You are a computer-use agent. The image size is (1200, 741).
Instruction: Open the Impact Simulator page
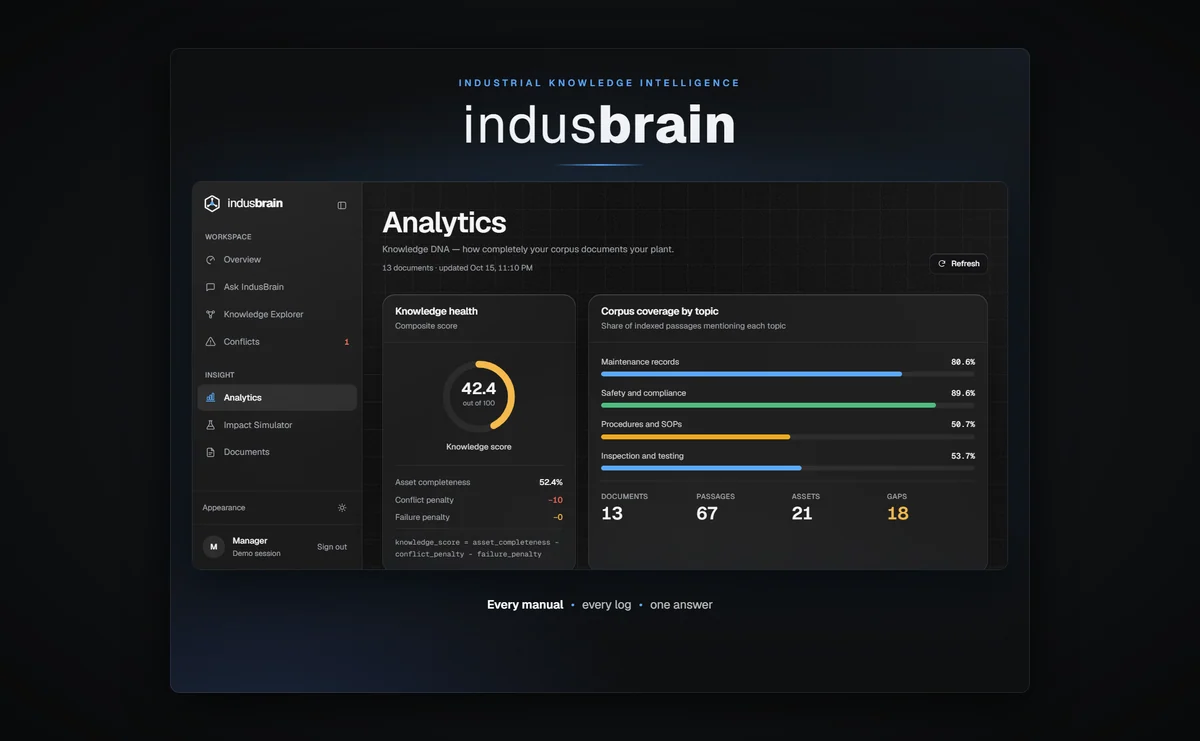click(x=277, y=425)
